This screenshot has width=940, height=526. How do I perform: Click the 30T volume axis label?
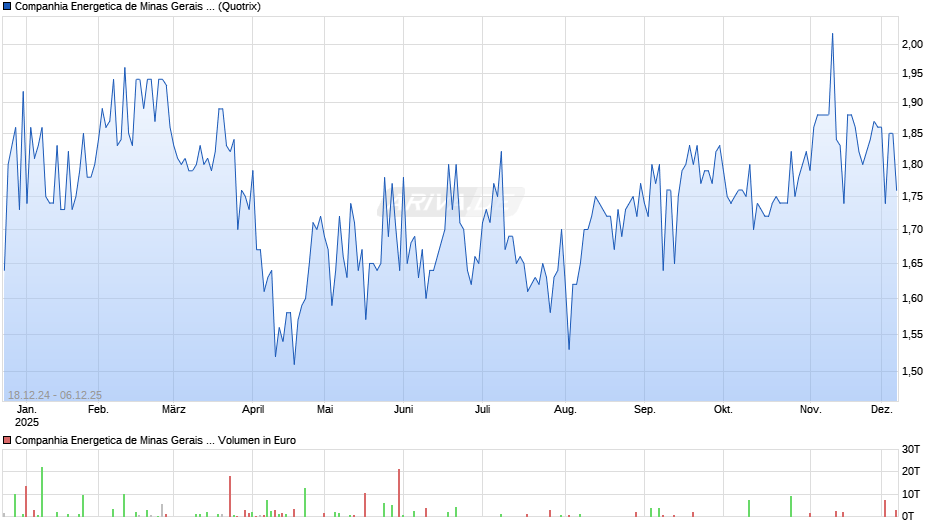pos(911,450)
